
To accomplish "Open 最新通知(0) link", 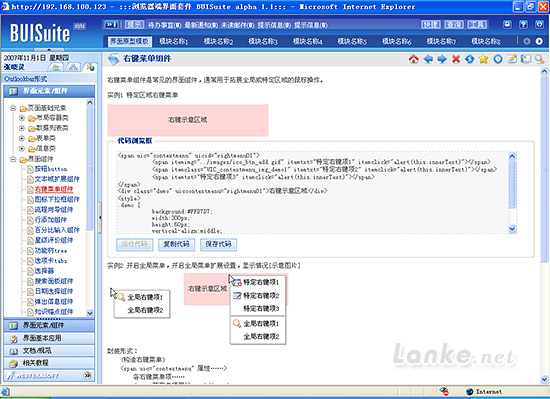I will point(201,25).
